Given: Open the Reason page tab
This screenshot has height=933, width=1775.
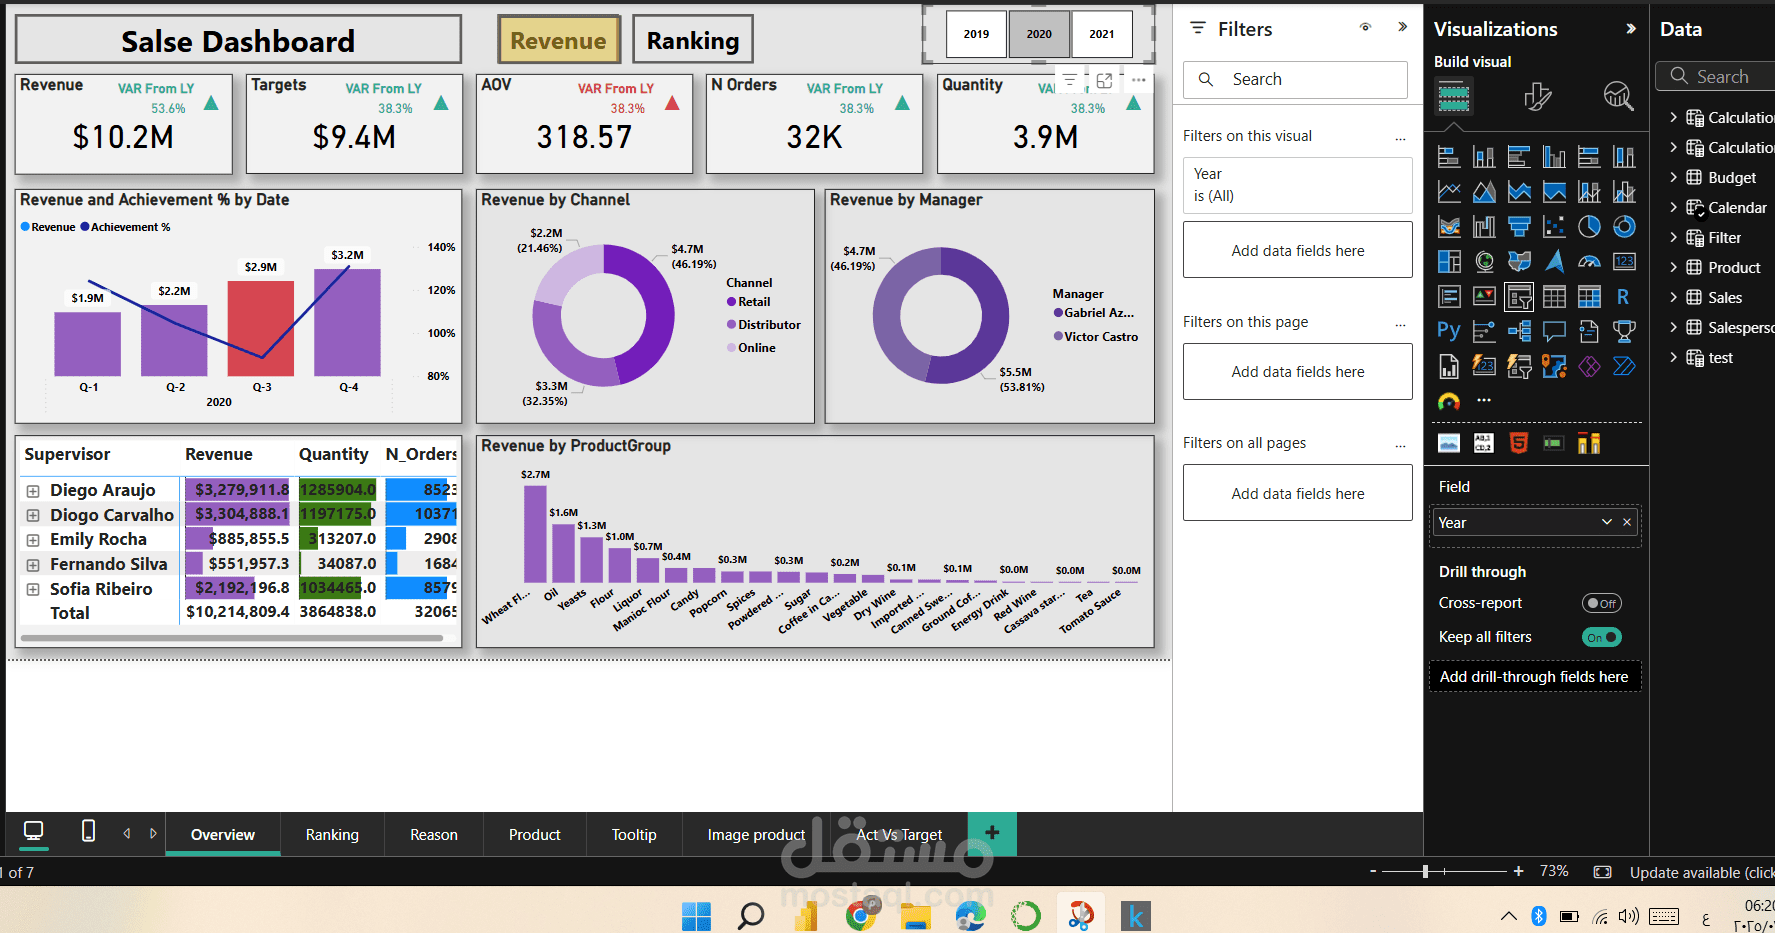Looking at the screenshot, I should click(434, 835).
